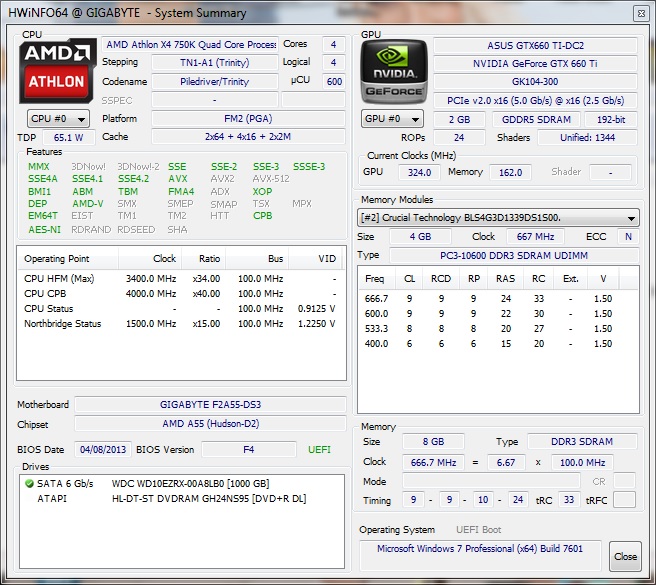
Task: Click the GPU clock value 324.0
Action: point(419,172)
